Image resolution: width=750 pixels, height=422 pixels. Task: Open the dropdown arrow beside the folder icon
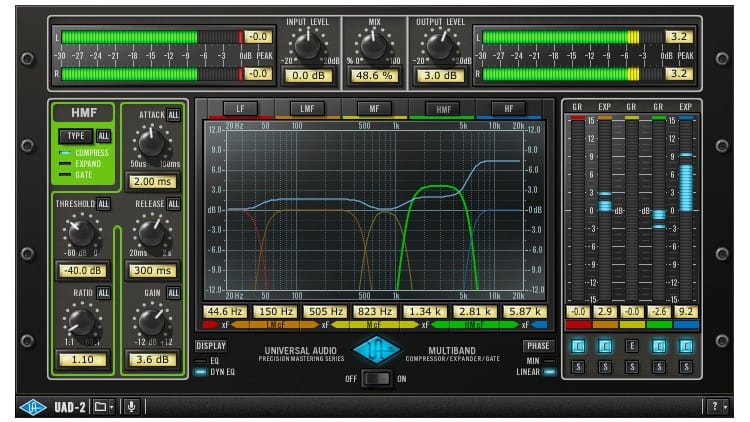[x=111, y=407]
